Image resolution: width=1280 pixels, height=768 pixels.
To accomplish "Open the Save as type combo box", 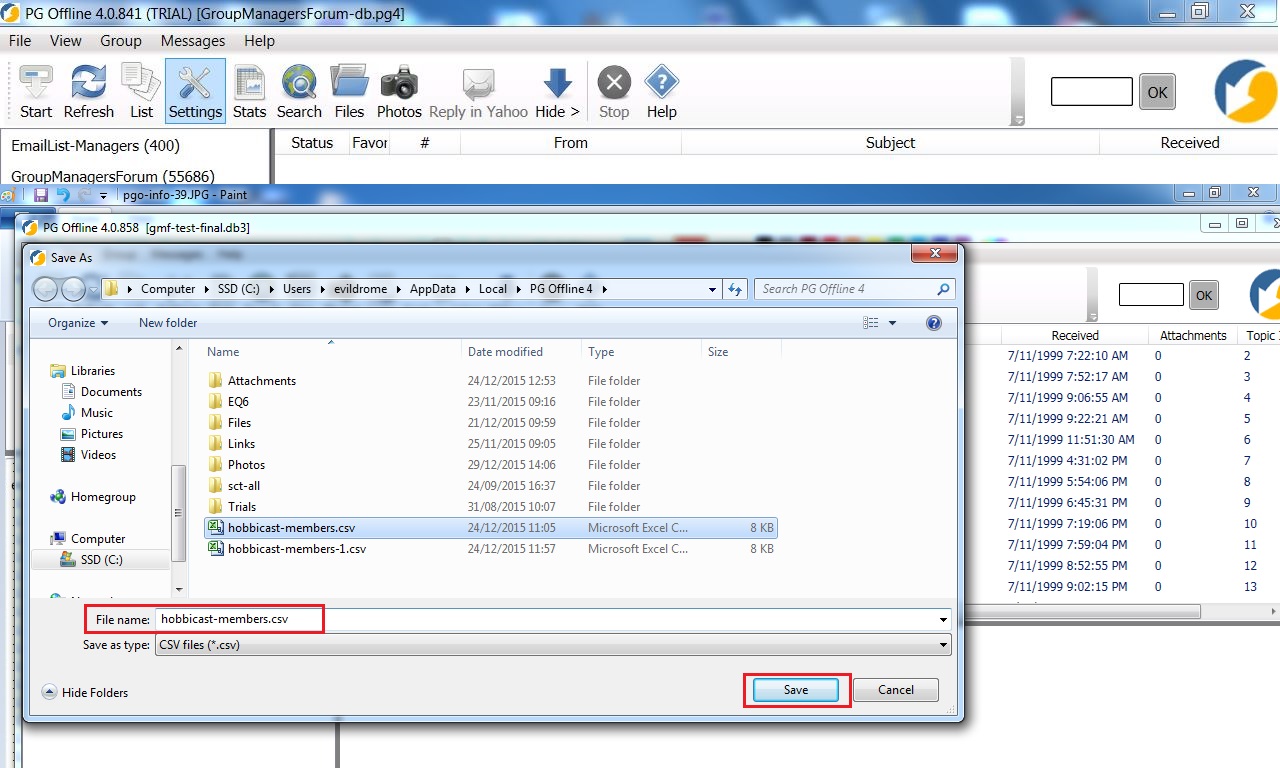I will [x=553, y=645].
